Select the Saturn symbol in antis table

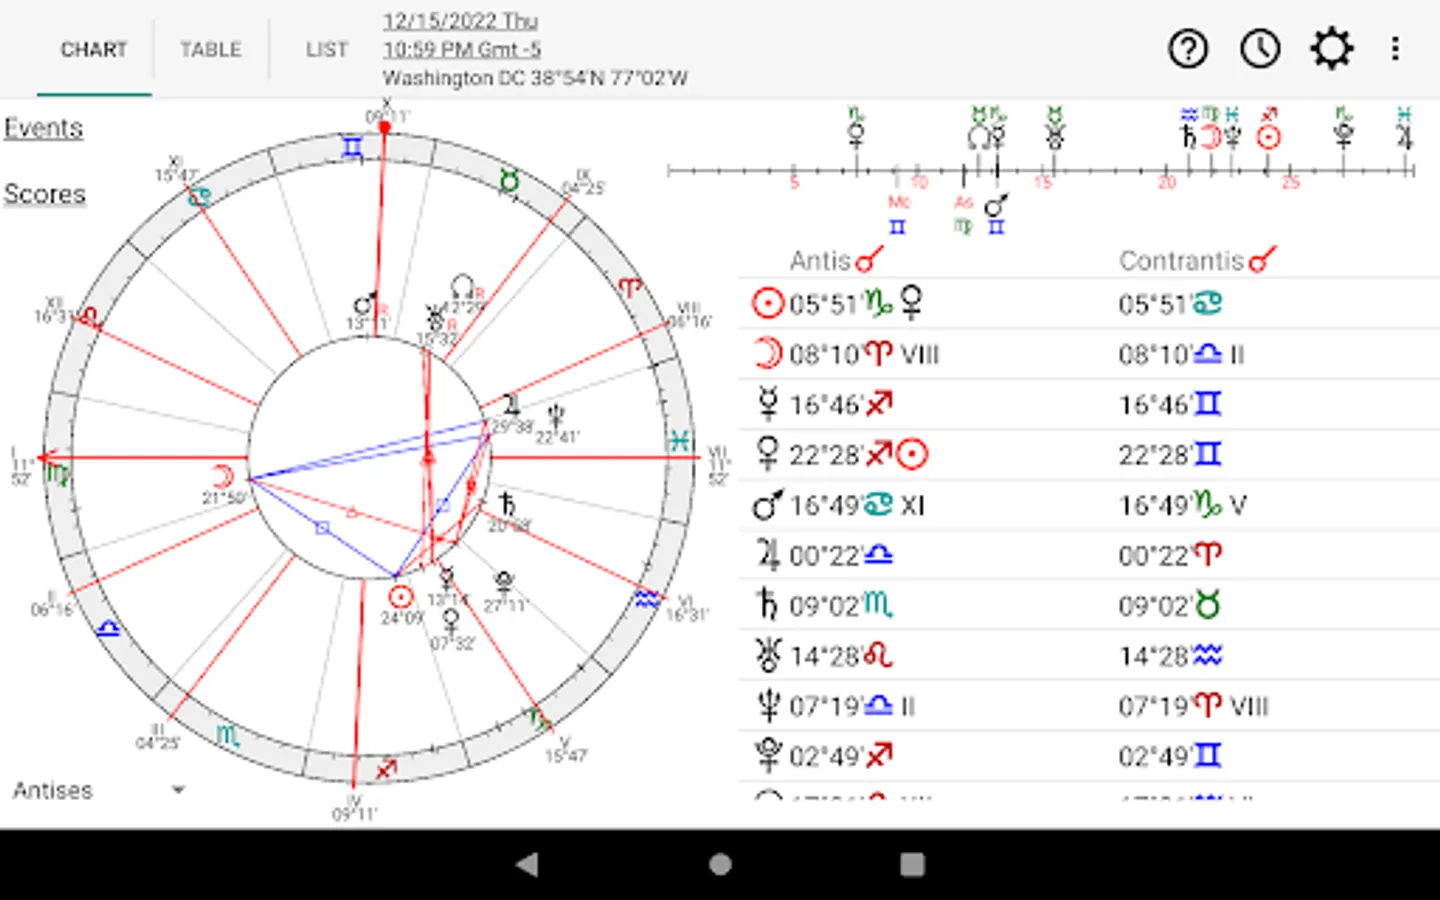[767, 605]
